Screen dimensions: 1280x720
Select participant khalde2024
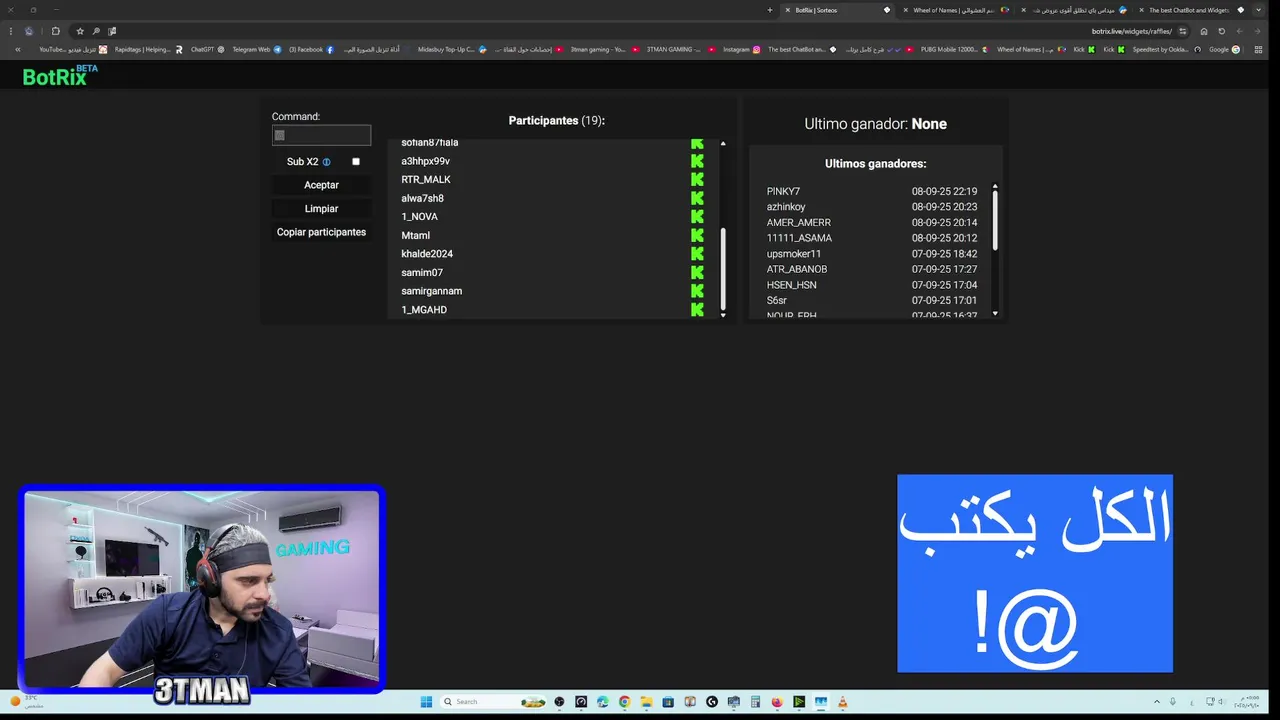point(427,254)
